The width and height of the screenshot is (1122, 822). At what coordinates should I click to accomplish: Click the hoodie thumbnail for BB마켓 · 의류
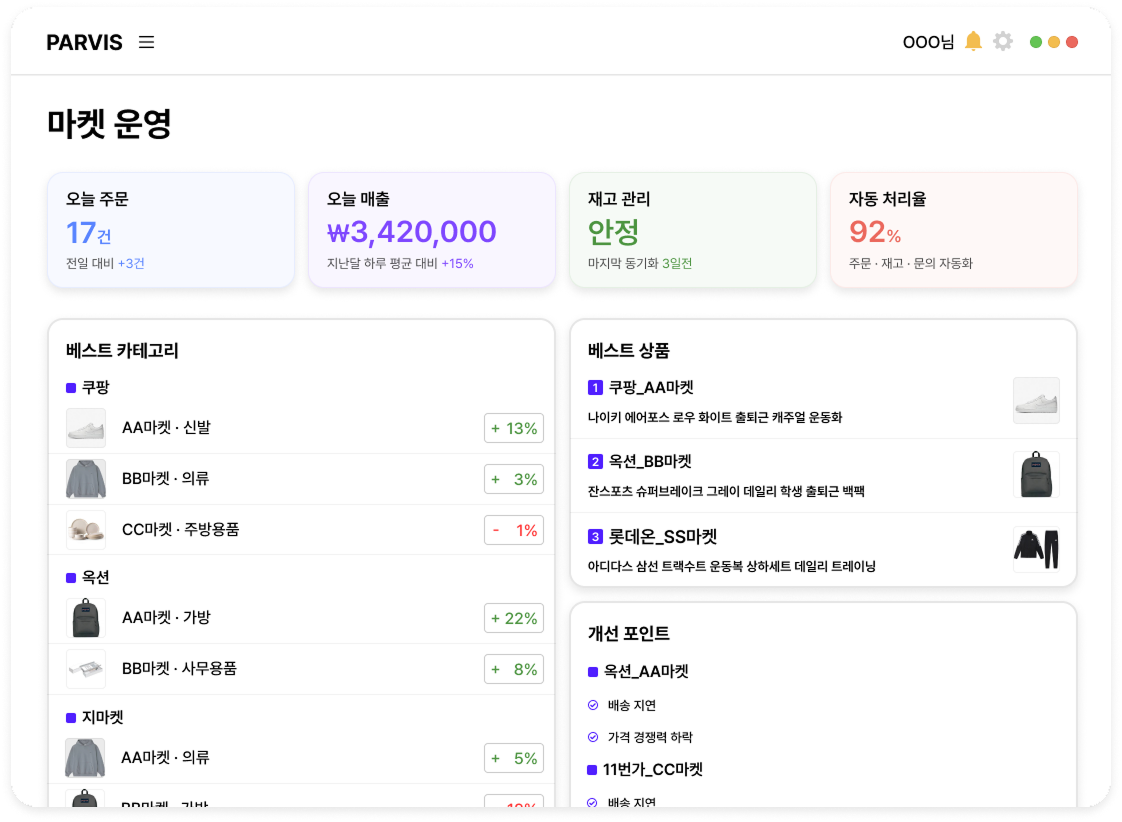coord(86,479)
